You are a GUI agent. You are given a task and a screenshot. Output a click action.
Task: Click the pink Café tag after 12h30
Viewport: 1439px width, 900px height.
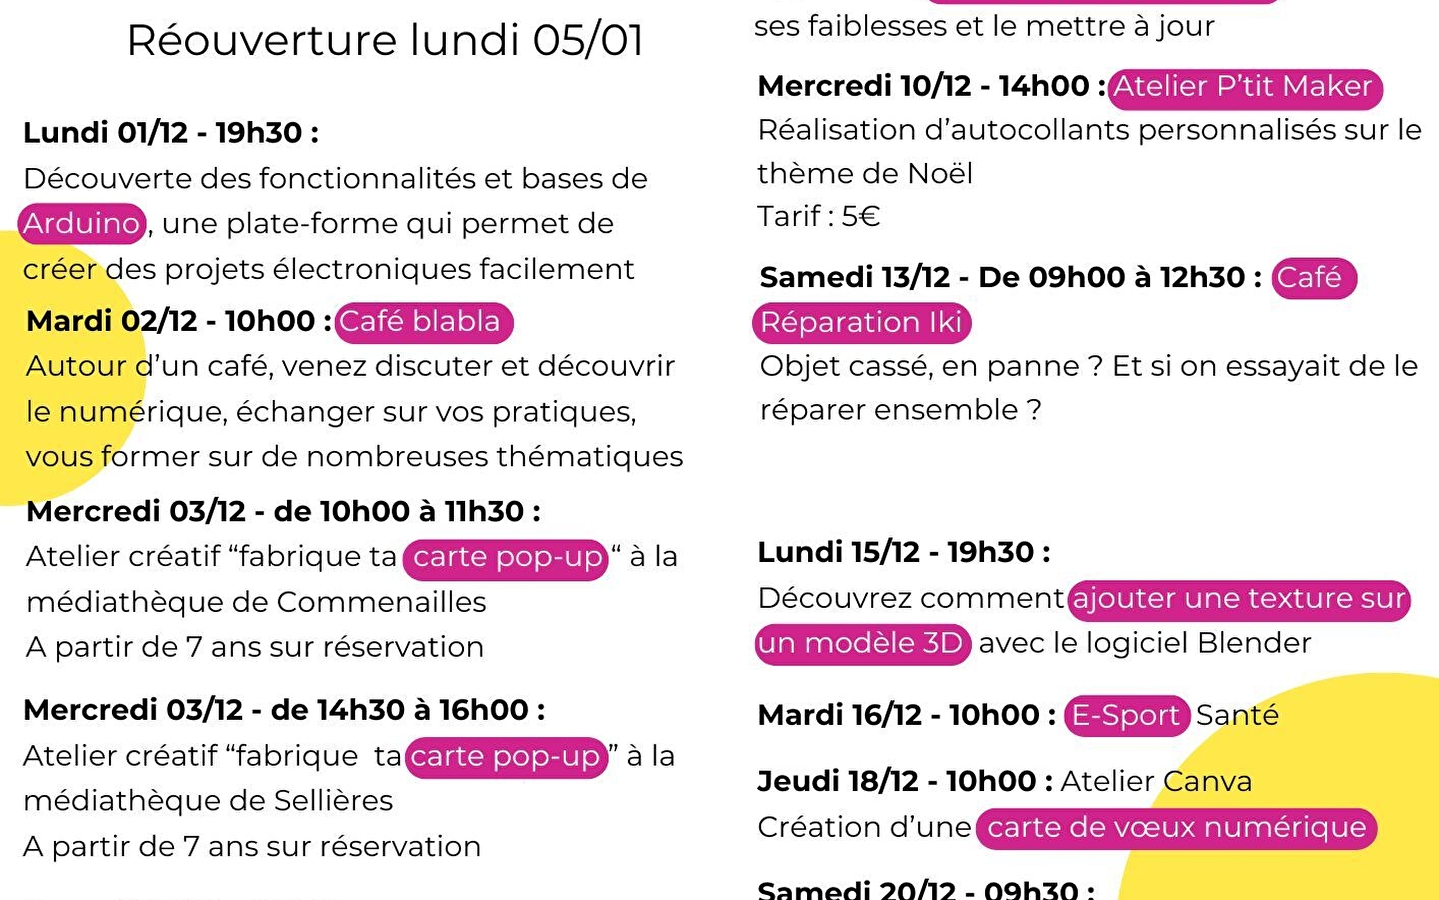coord(1313,278)
